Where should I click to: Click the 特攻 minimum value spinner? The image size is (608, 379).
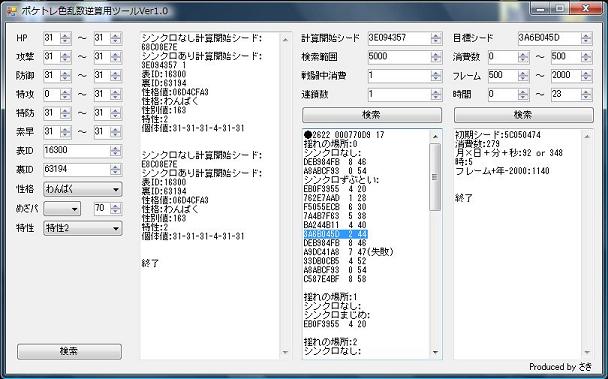57,94
